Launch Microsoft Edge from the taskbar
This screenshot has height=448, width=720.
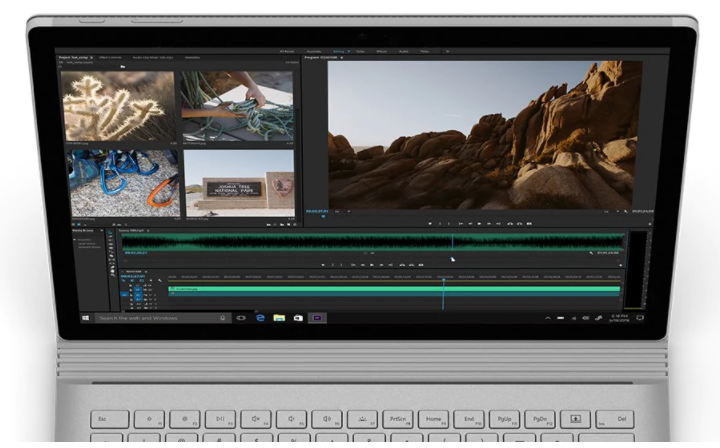pos(260,318)
